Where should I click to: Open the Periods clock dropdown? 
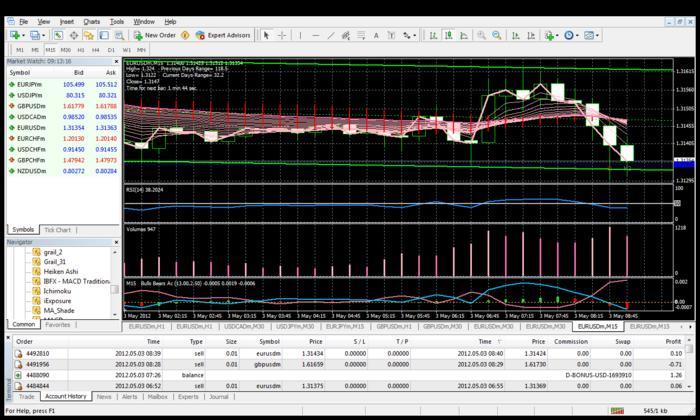point(571,35)
